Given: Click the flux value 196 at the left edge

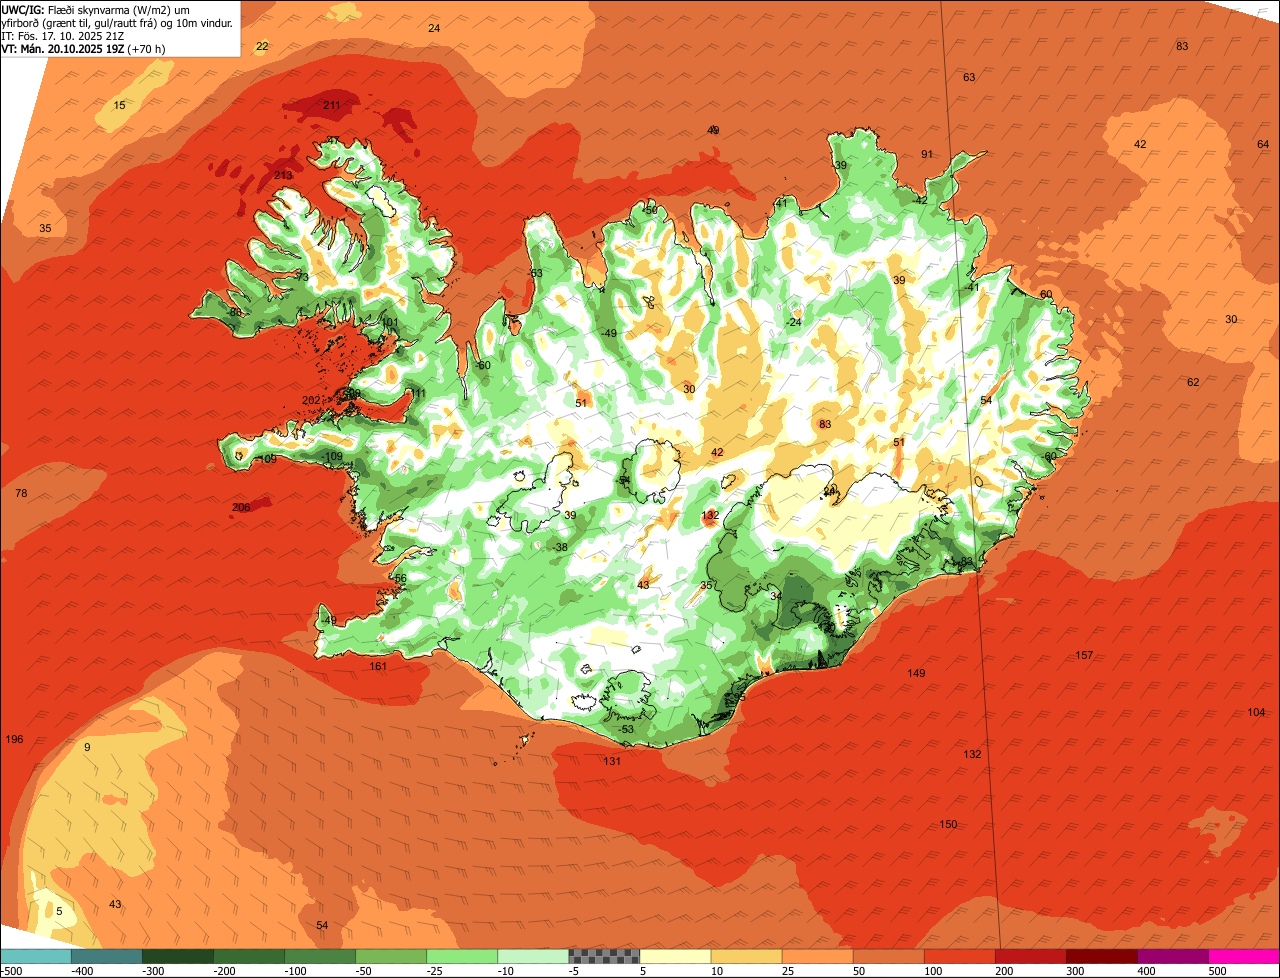Looking at the screenshot, I should (x=14, y=740).
